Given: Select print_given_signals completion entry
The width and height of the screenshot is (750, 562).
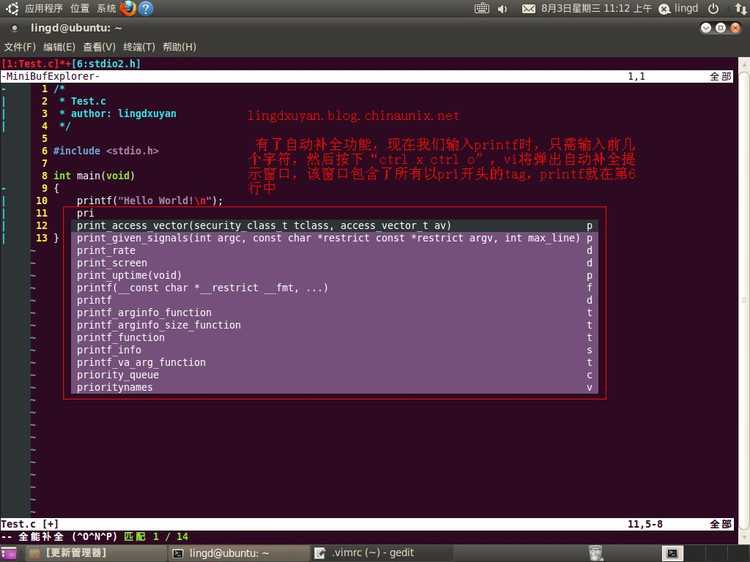Looking at the screenshot, I should [x=334, y=238].
